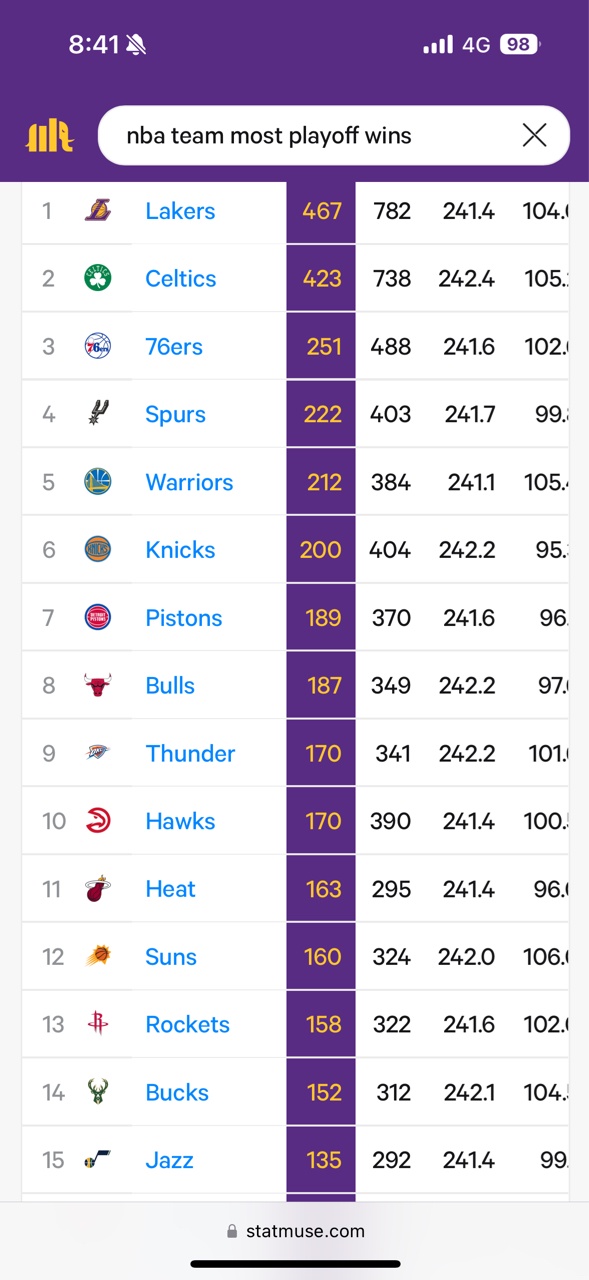Open the Thunder team link
Viewport: 589px width, 1280px height.
tap(190, 753)
